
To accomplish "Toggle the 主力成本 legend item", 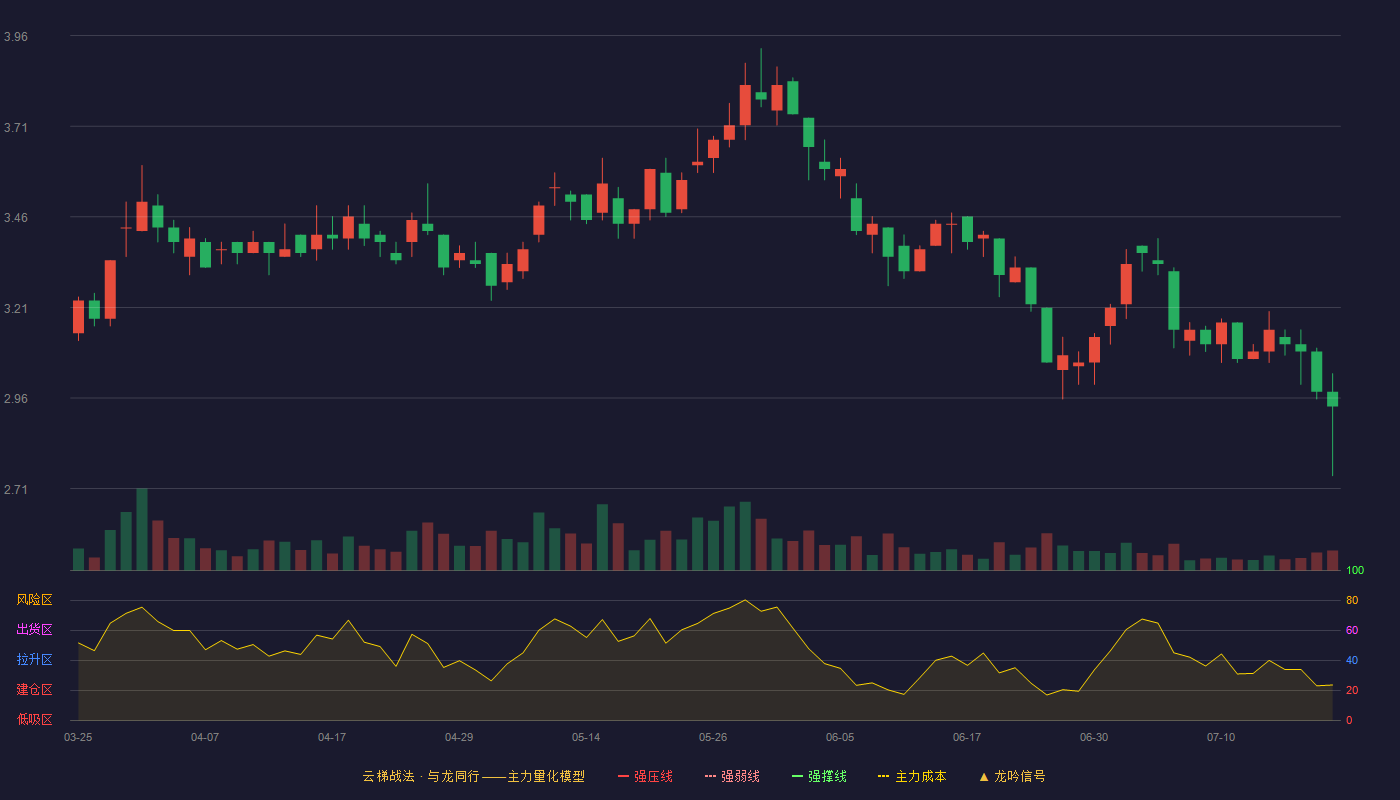I will point(912,776).
